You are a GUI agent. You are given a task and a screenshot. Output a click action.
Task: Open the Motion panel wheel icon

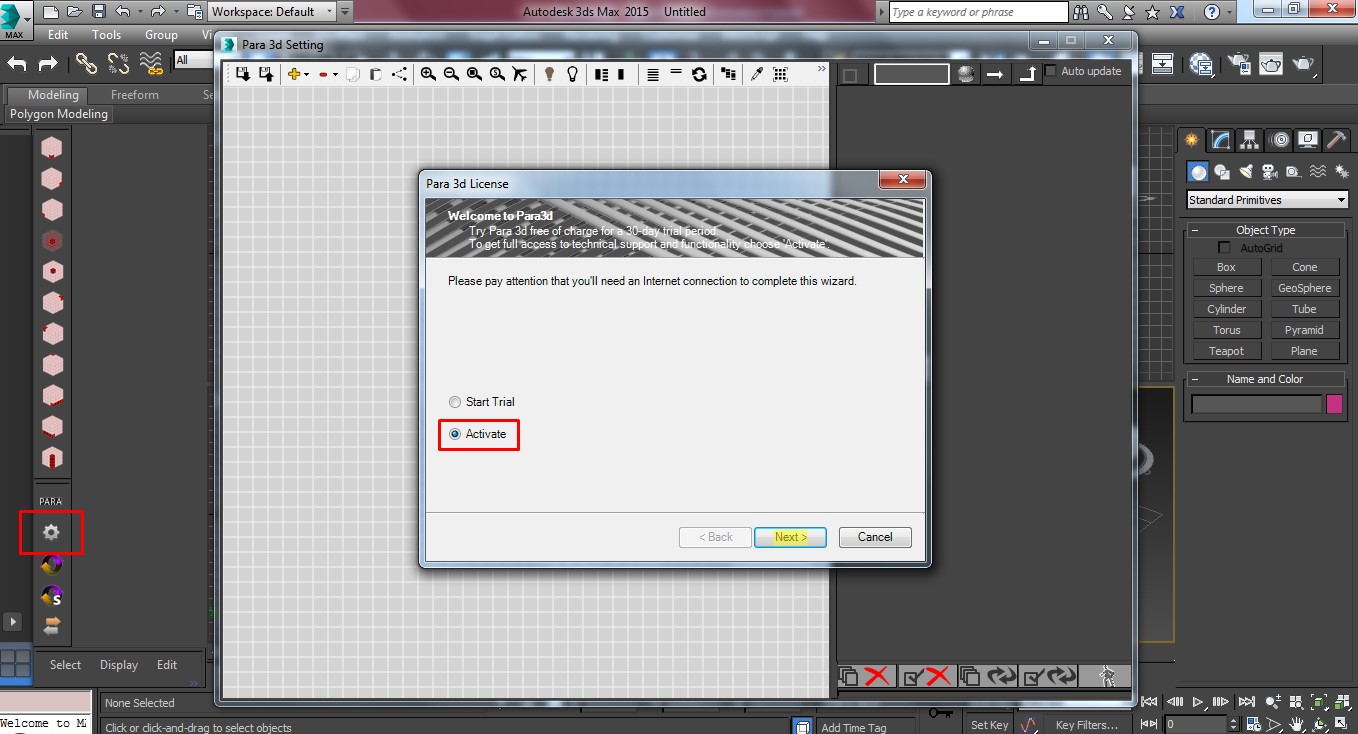point(1278,140)
